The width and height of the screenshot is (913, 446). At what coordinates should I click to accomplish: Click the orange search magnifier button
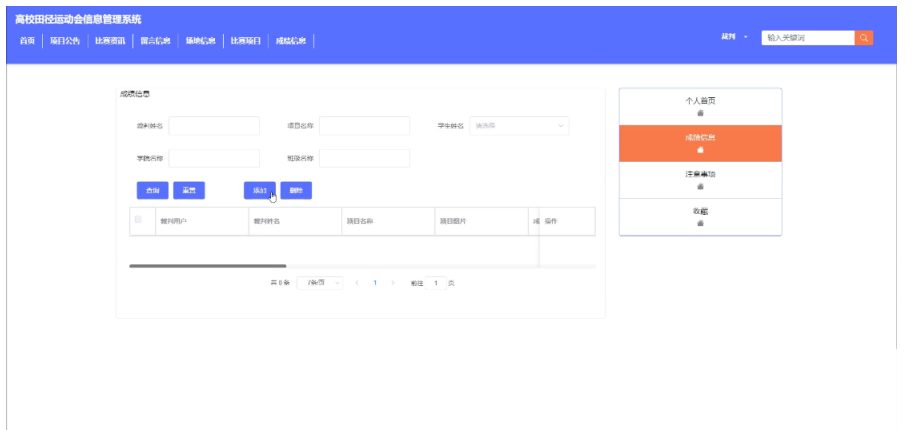(864, 38)
